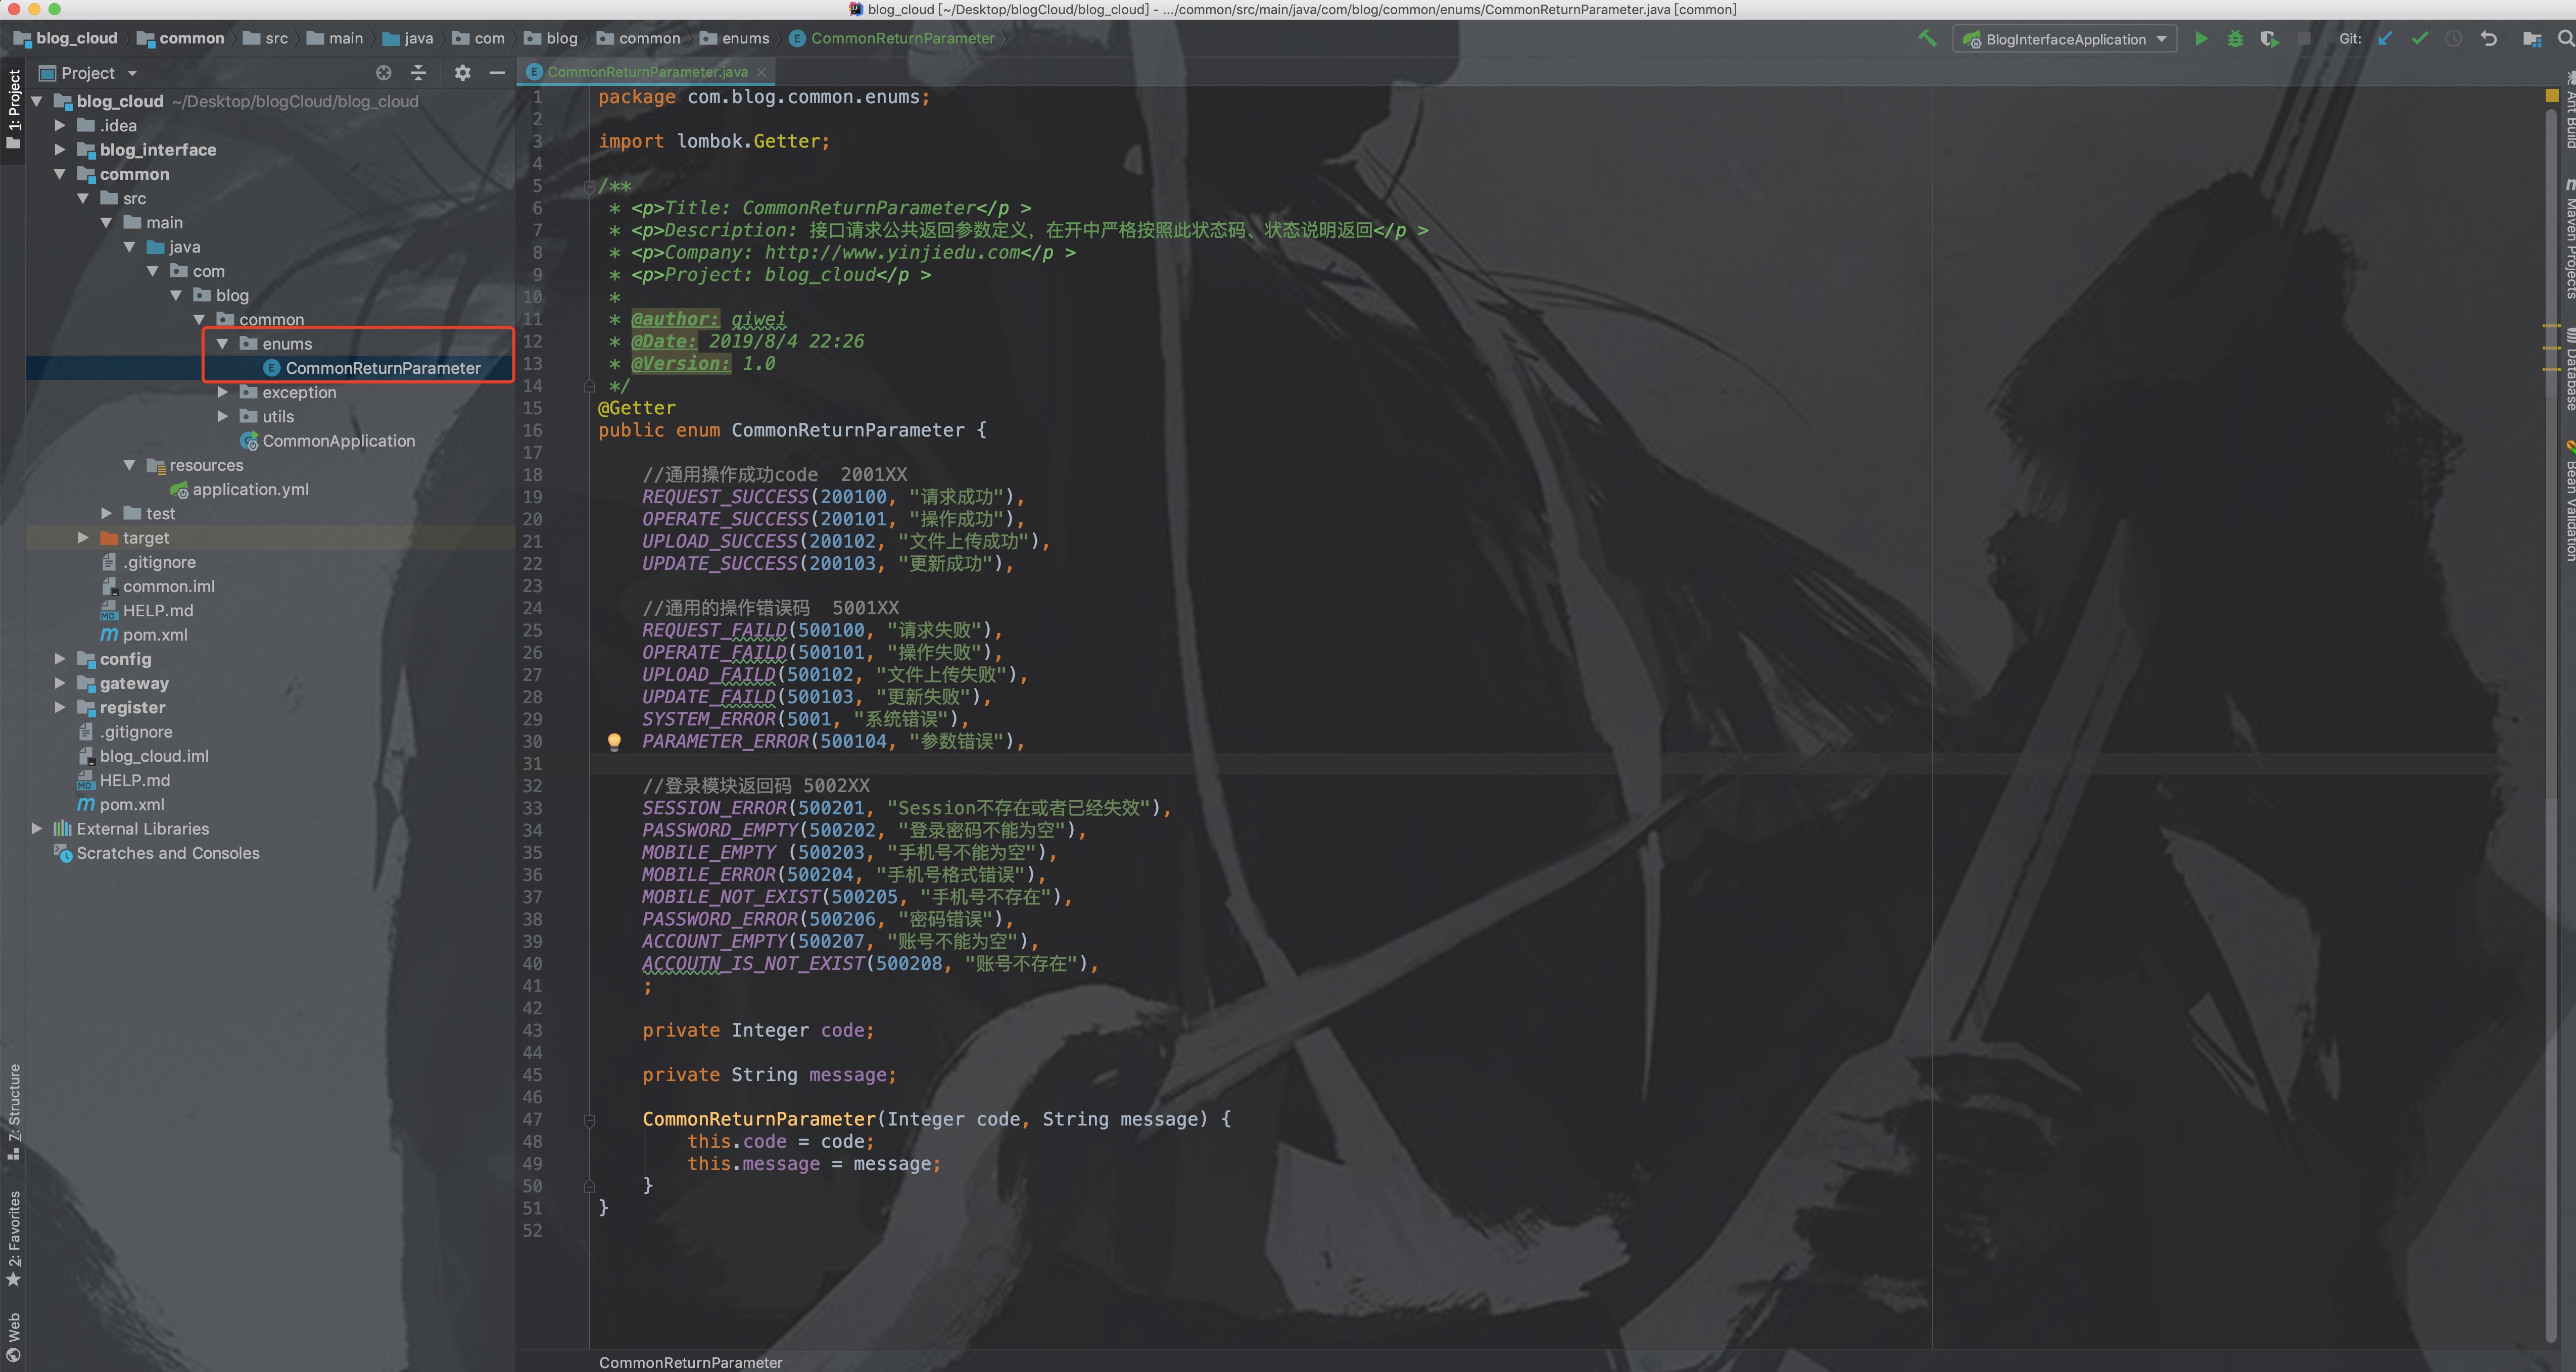Screen dimensions: 2576x1372
Task: Run with coverage shield icon
Action: 2269,39
